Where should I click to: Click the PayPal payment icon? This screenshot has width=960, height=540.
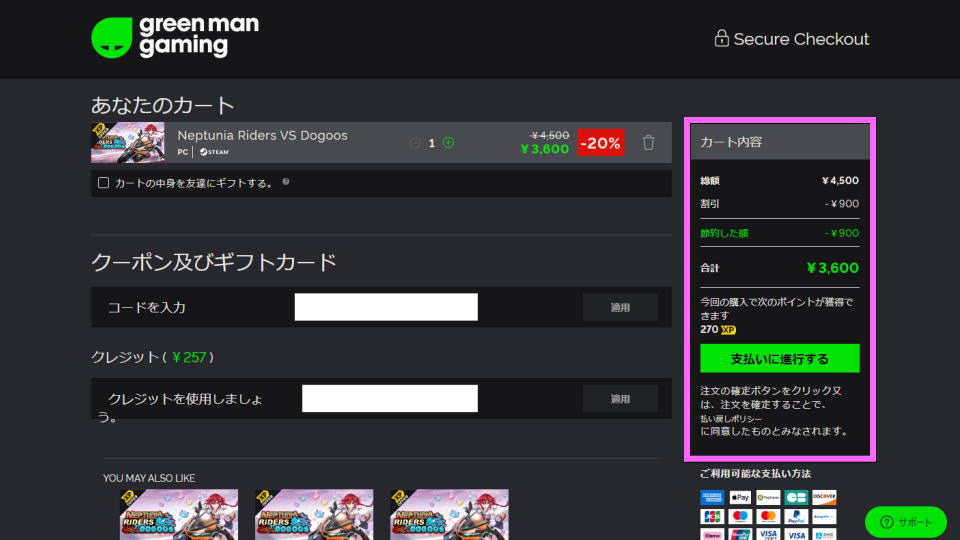tap(796, 517)
